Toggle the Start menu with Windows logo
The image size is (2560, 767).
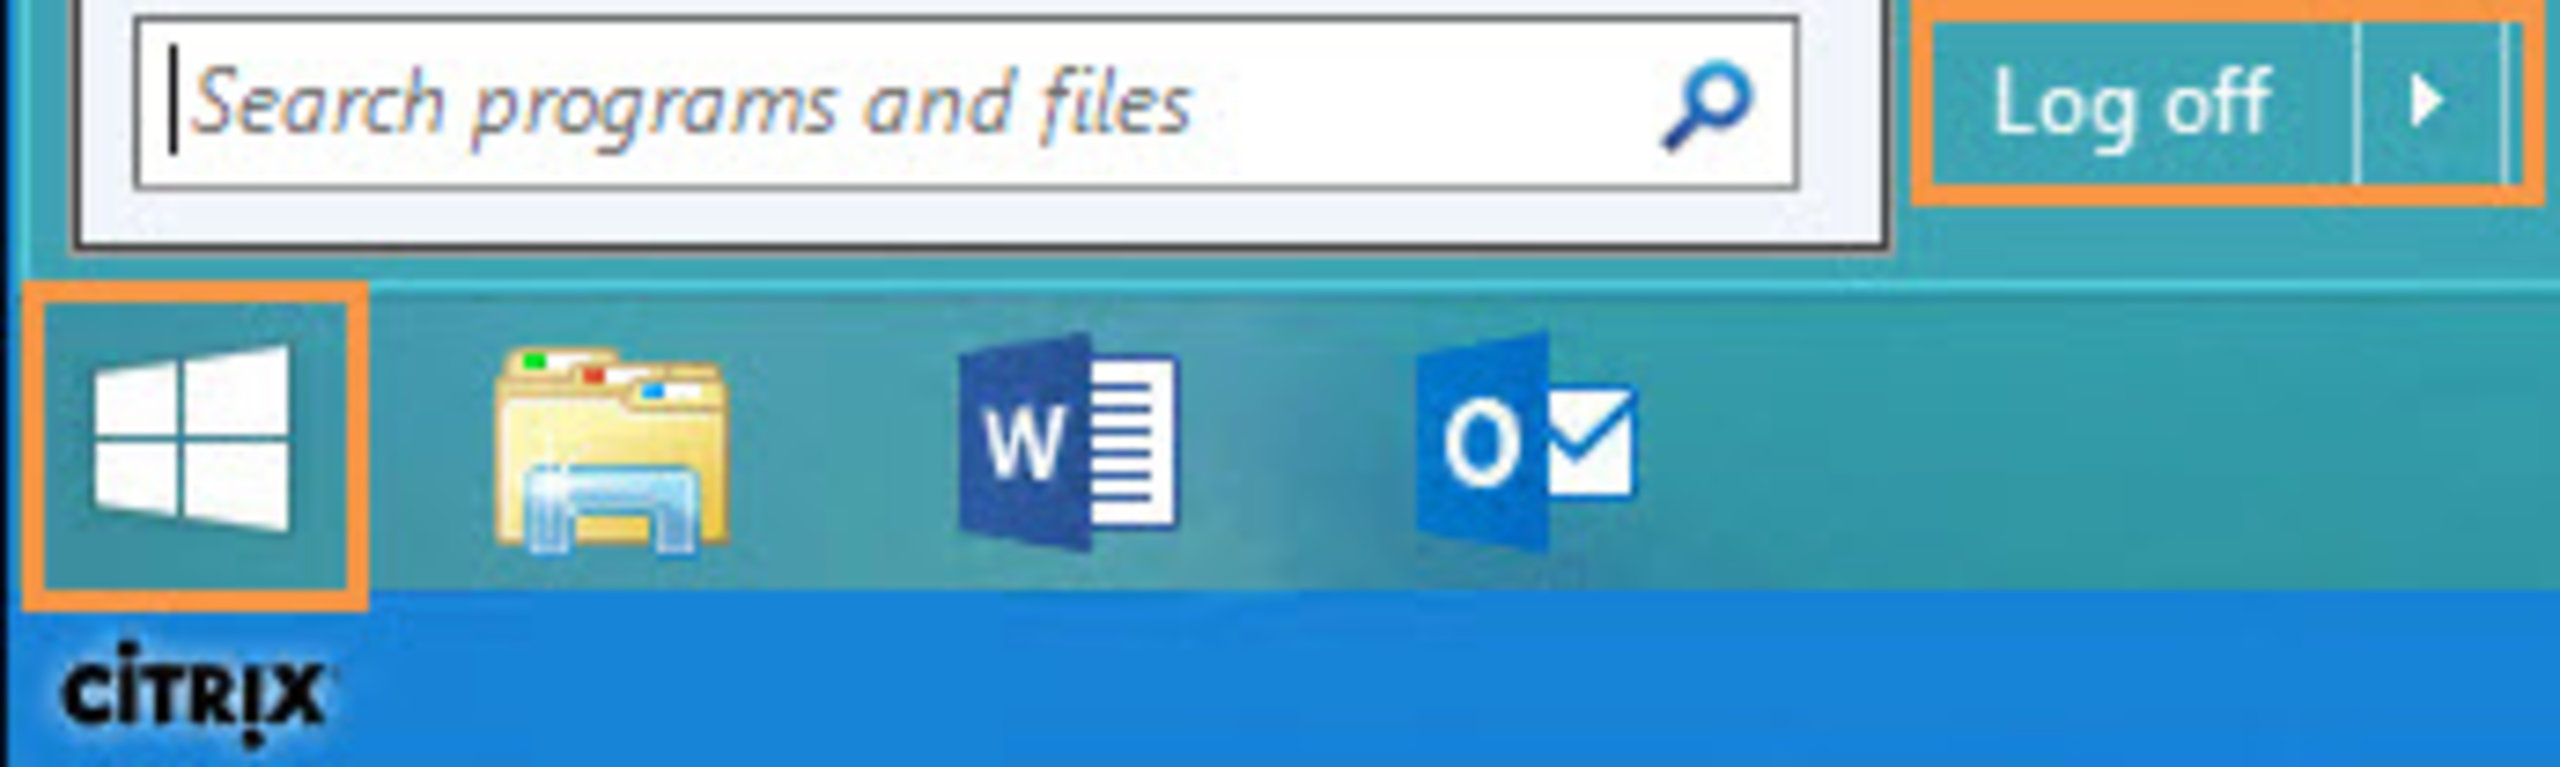(194, 445)
